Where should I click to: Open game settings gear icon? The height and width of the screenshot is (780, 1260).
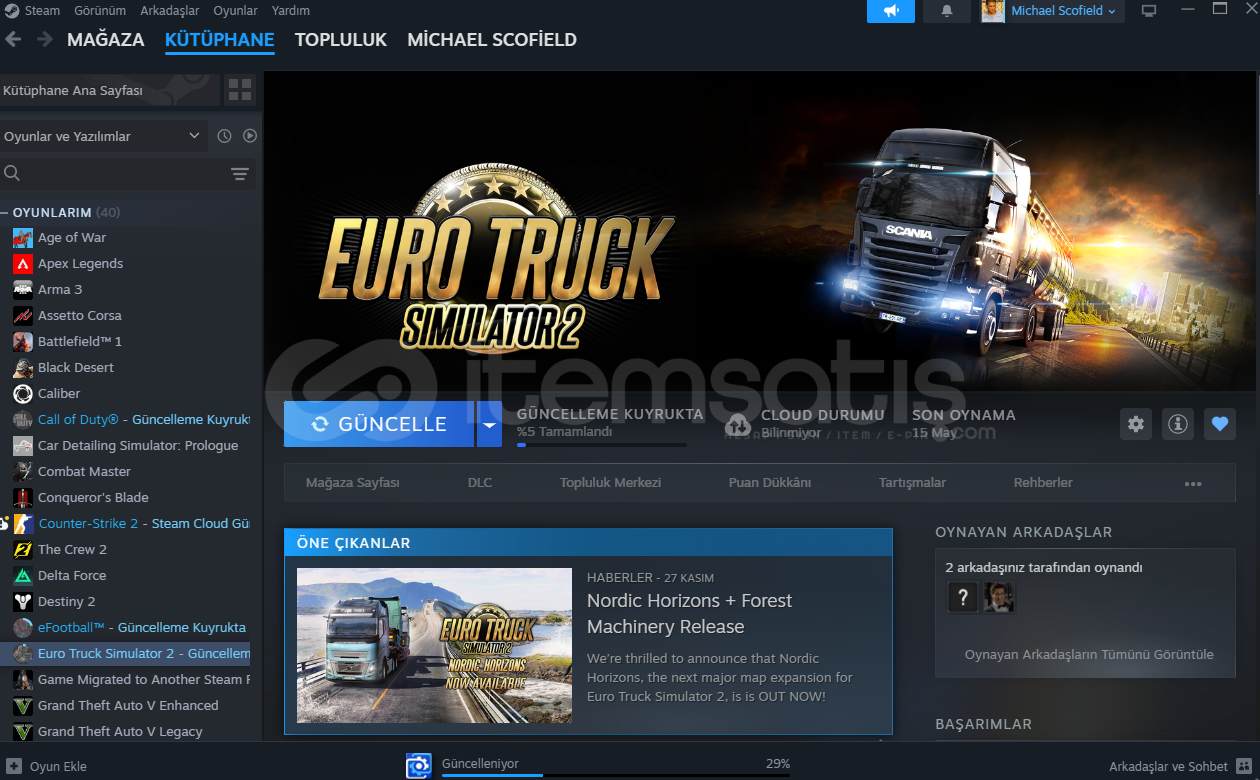click(x=1136, y=424)
